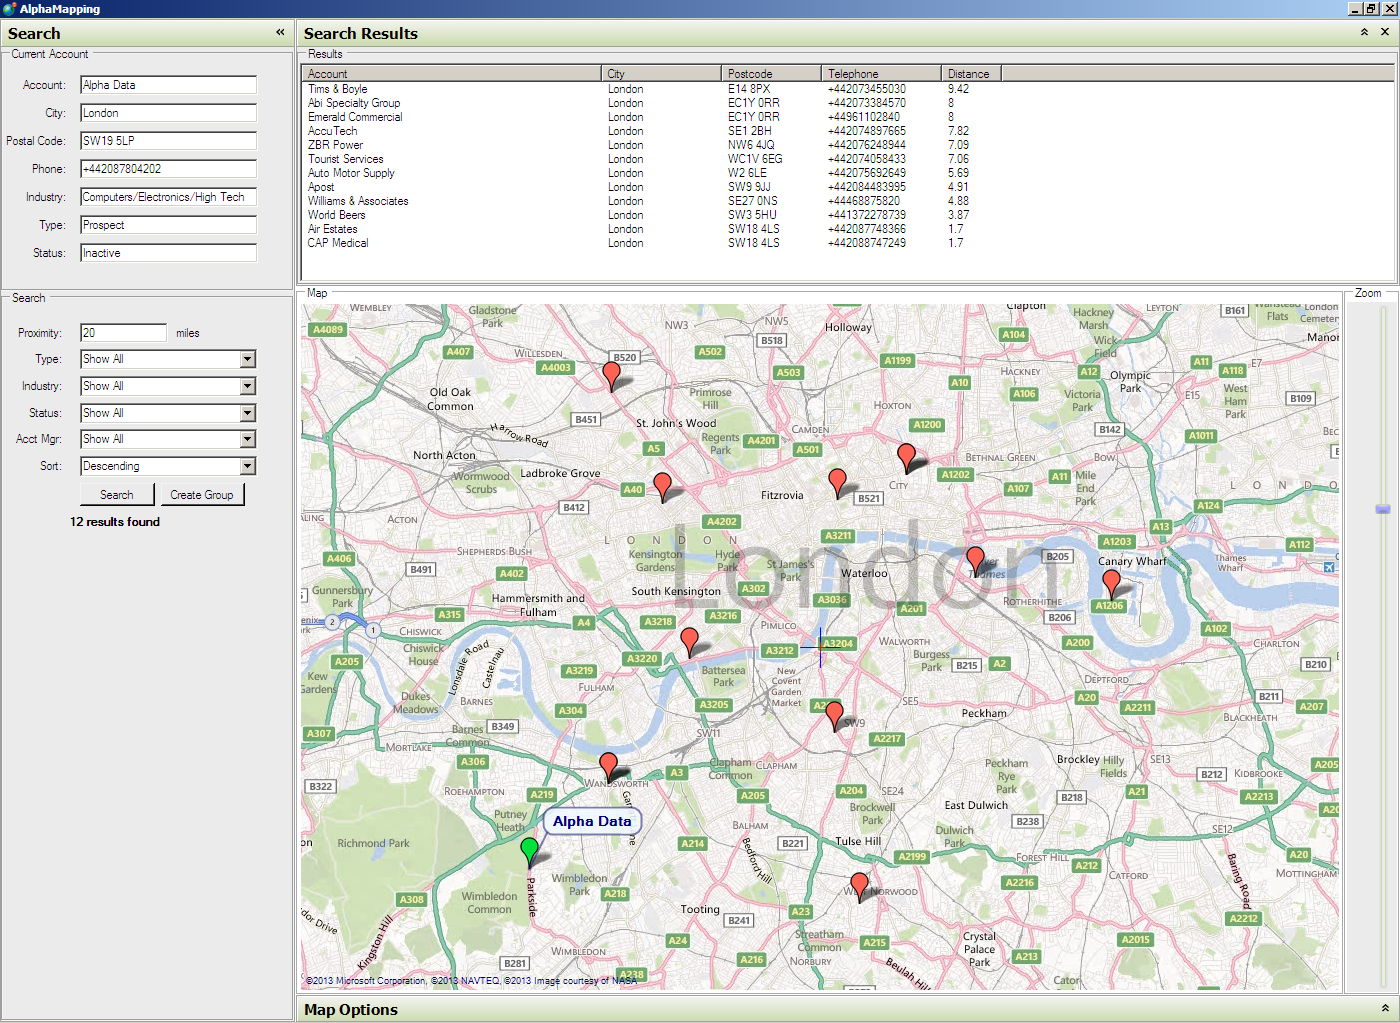
Task: Click the Alpha Data map callout label
Action: coord(592,821)
